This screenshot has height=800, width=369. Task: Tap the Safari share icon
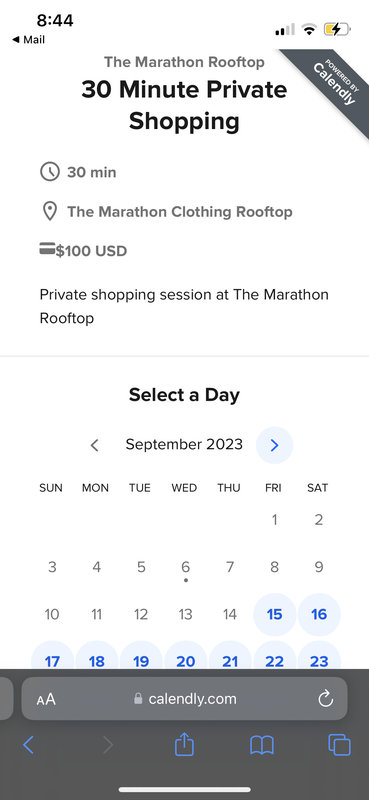click(x=185, y=745)
